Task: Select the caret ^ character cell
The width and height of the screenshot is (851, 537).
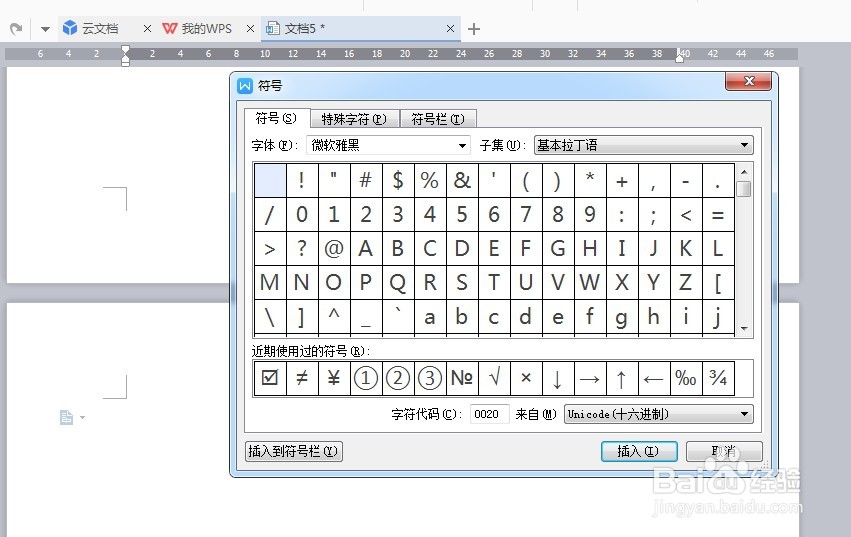Action: [334, 317]
